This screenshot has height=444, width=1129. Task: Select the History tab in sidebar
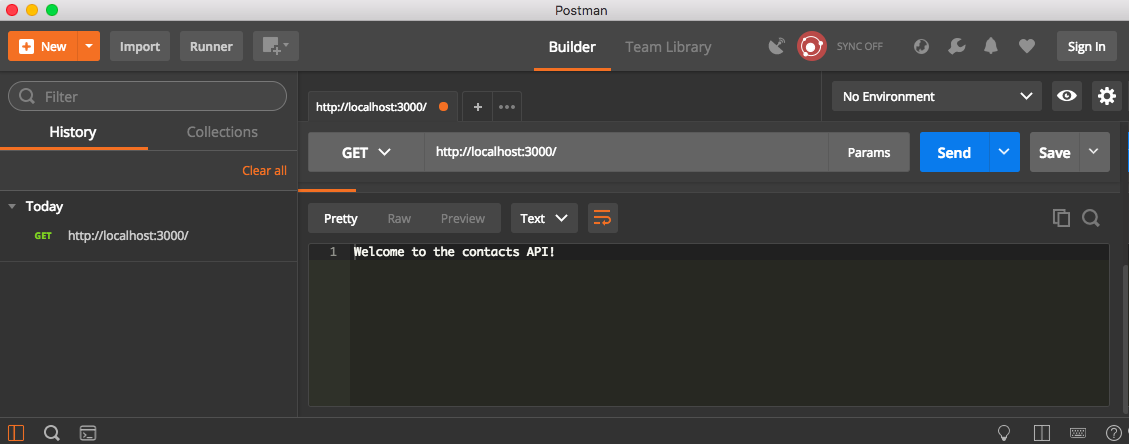(x=73, y=132)
